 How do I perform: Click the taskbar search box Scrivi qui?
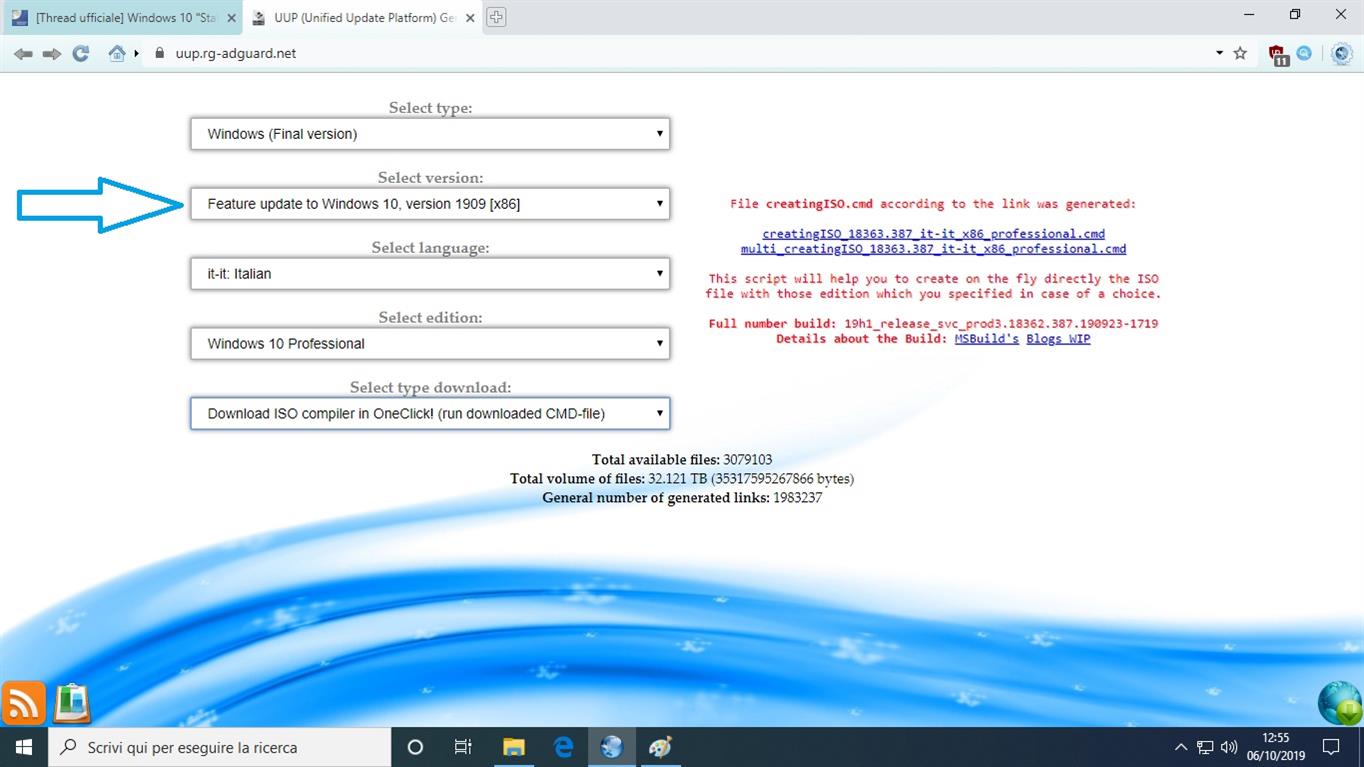(x=220, y=747)
